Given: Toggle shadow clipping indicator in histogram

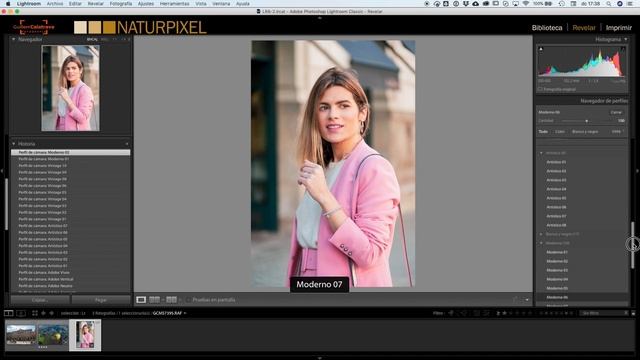Looking at the screenshot, I should click(x=541, y=49).
